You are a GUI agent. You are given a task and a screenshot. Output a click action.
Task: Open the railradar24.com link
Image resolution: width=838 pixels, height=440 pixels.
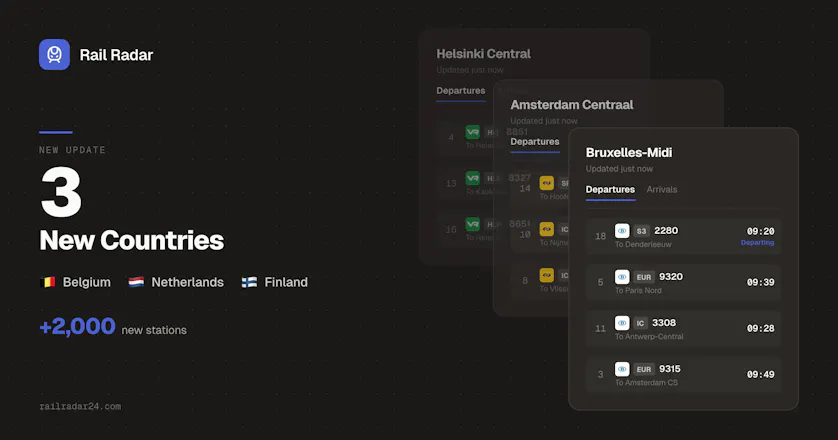click(x=80, y=406)
